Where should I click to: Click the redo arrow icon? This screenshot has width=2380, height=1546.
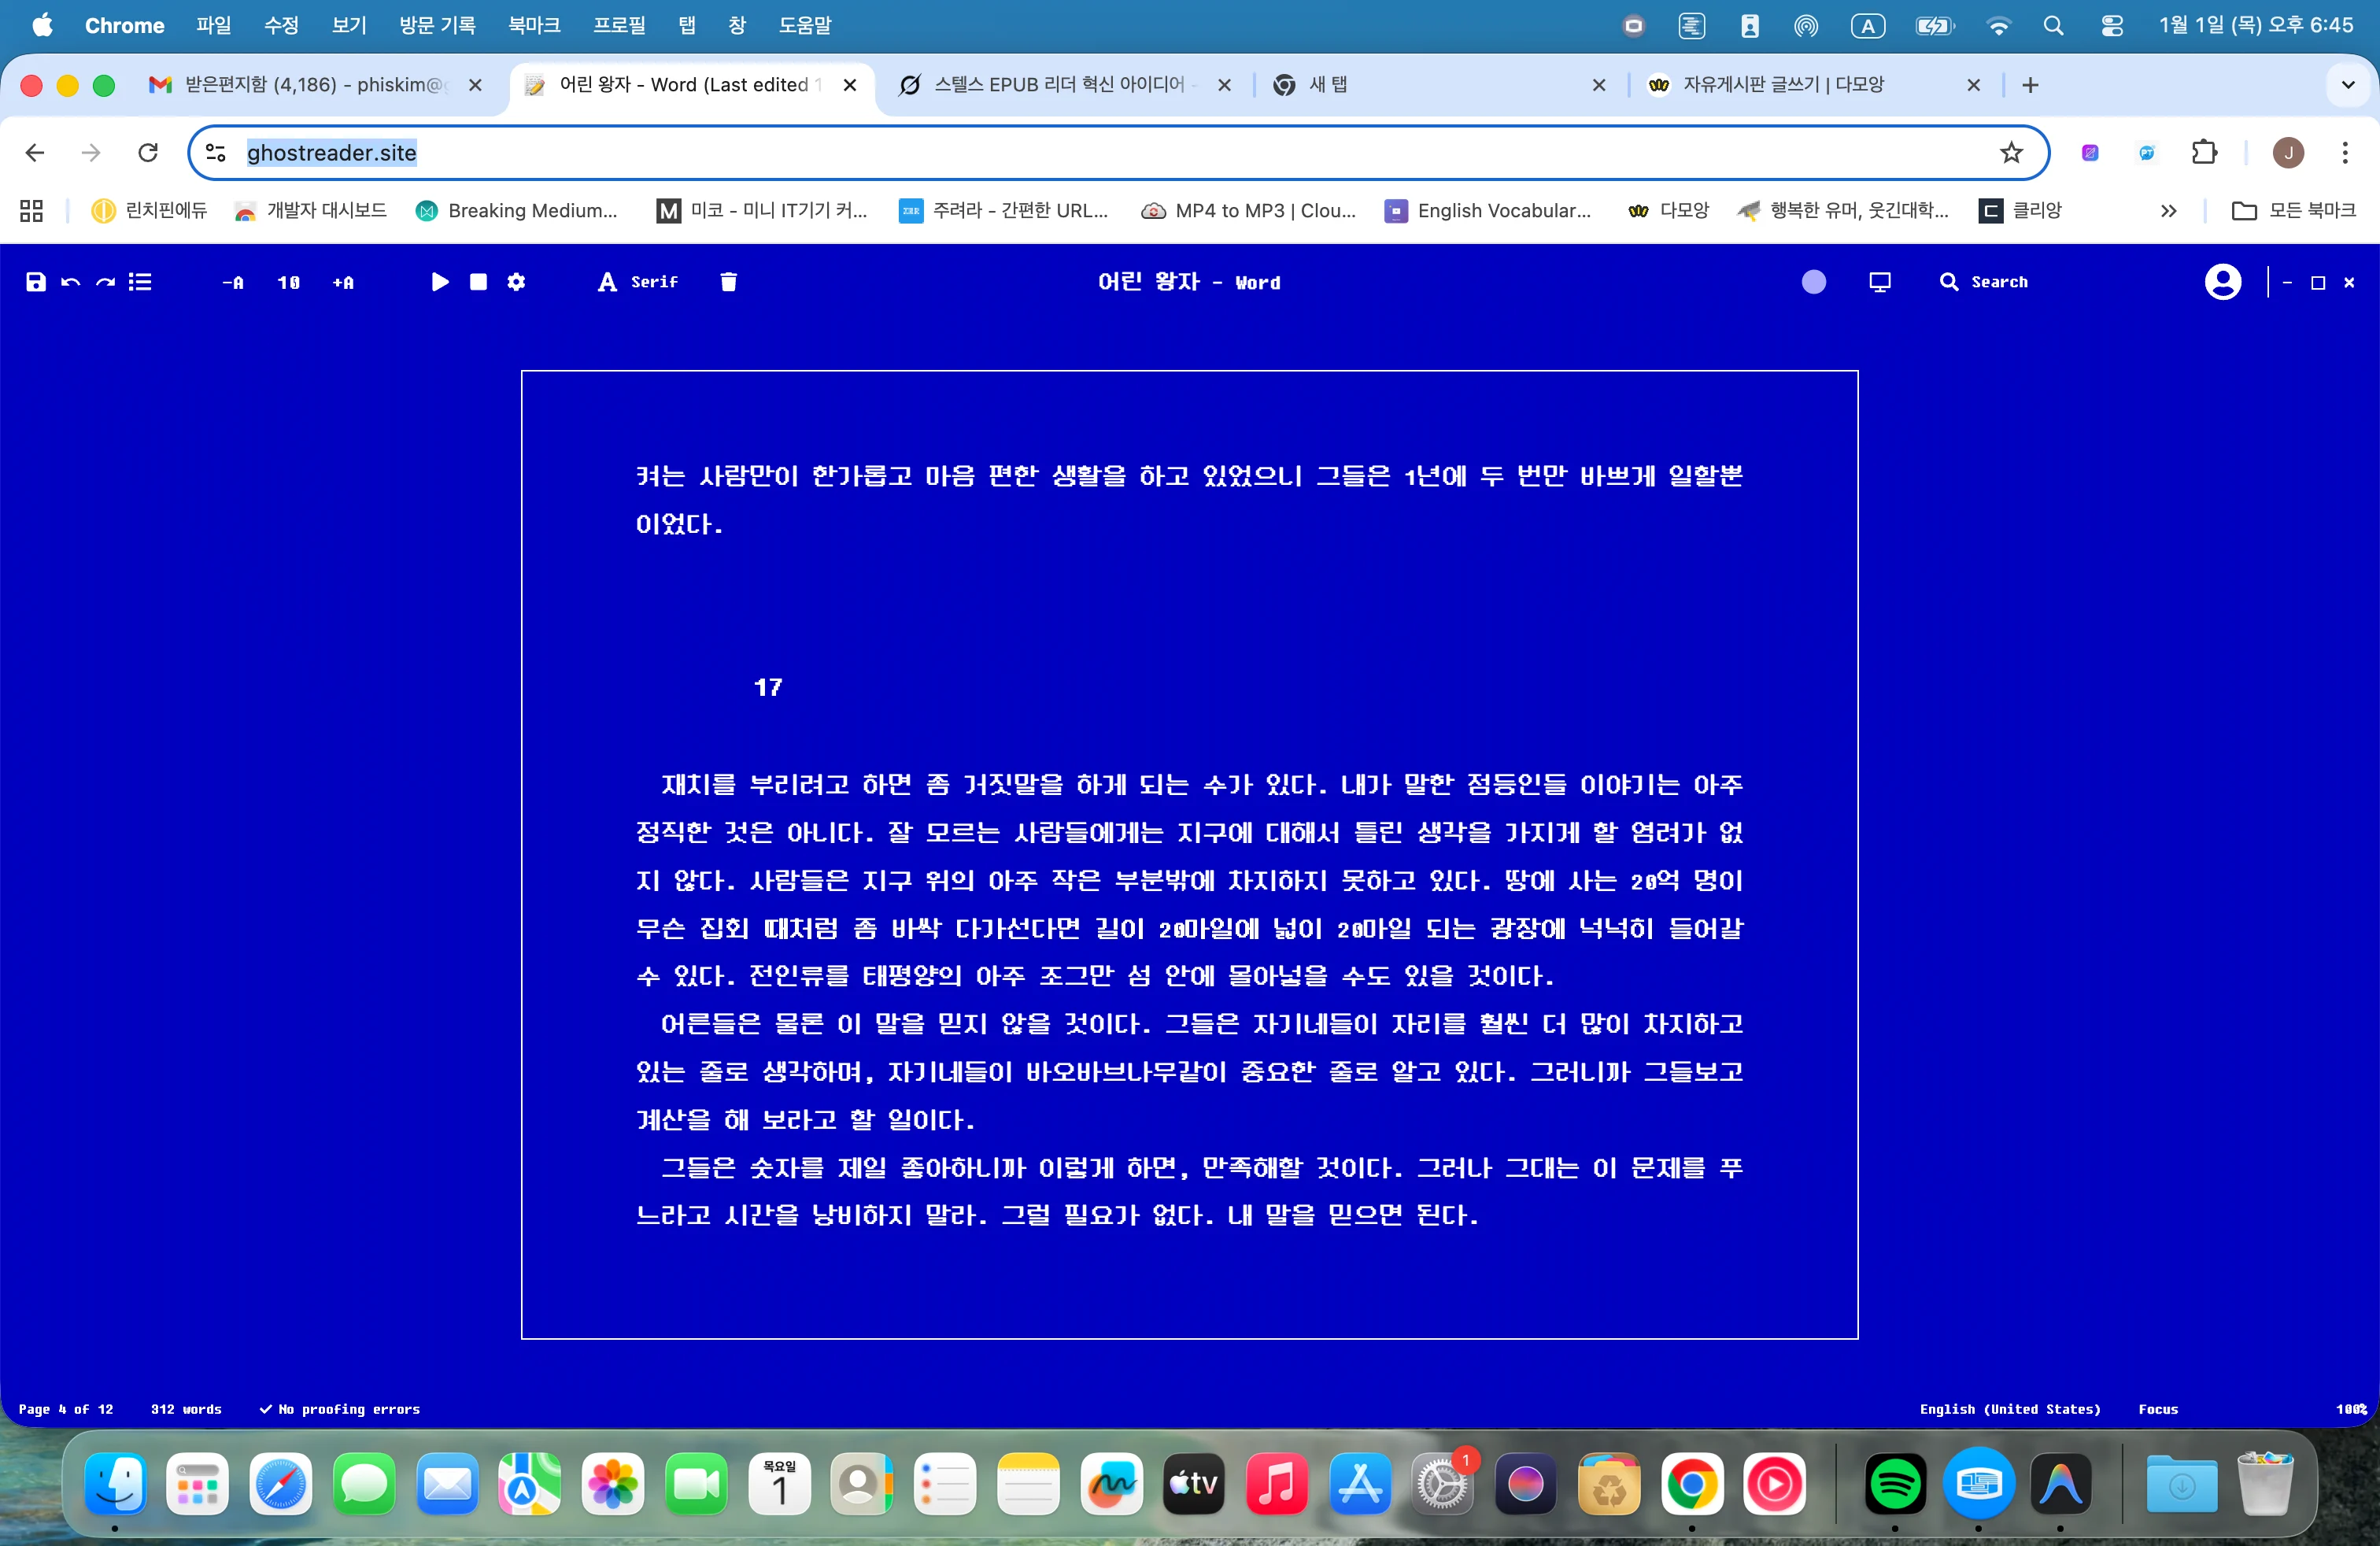[105, 282]
